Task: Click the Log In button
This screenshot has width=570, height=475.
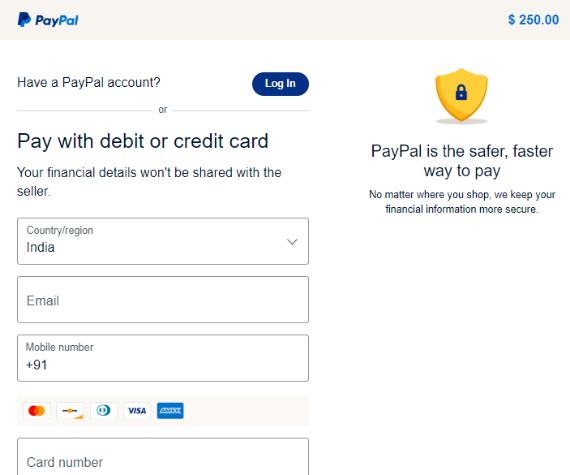Action: coord(280,84)
